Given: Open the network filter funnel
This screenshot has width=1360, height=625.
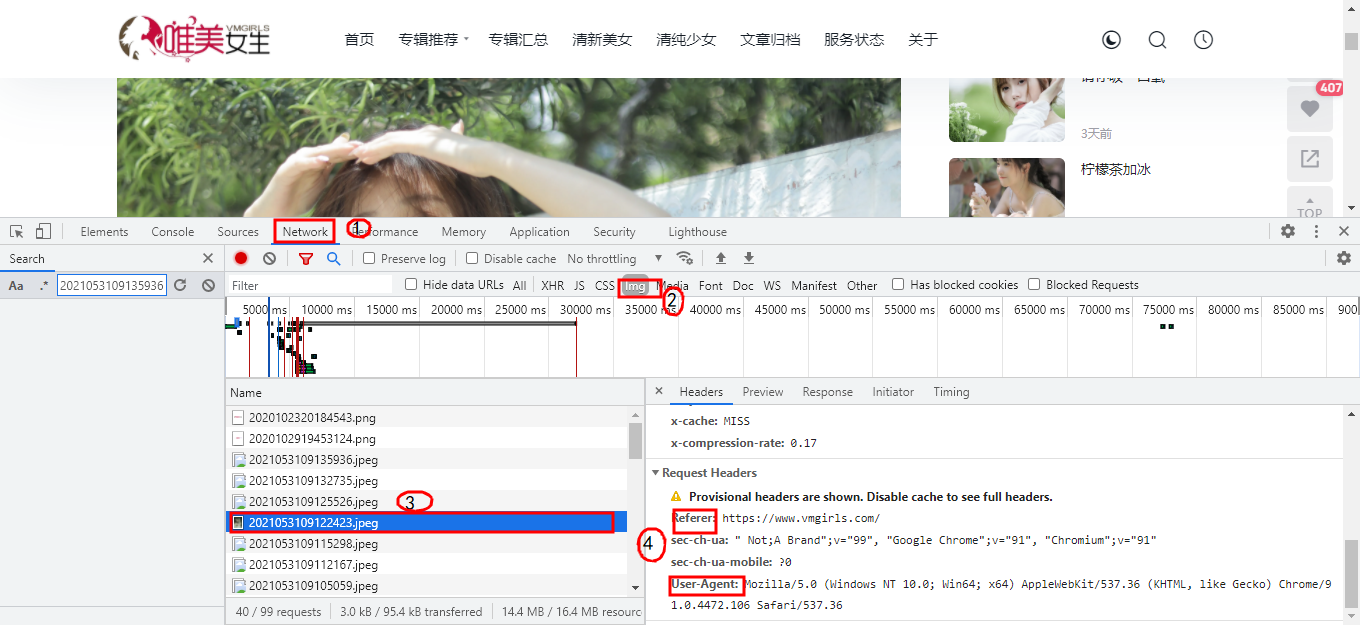Looking at the screenshot, I should pyautogui.click(x=306, y=258).
